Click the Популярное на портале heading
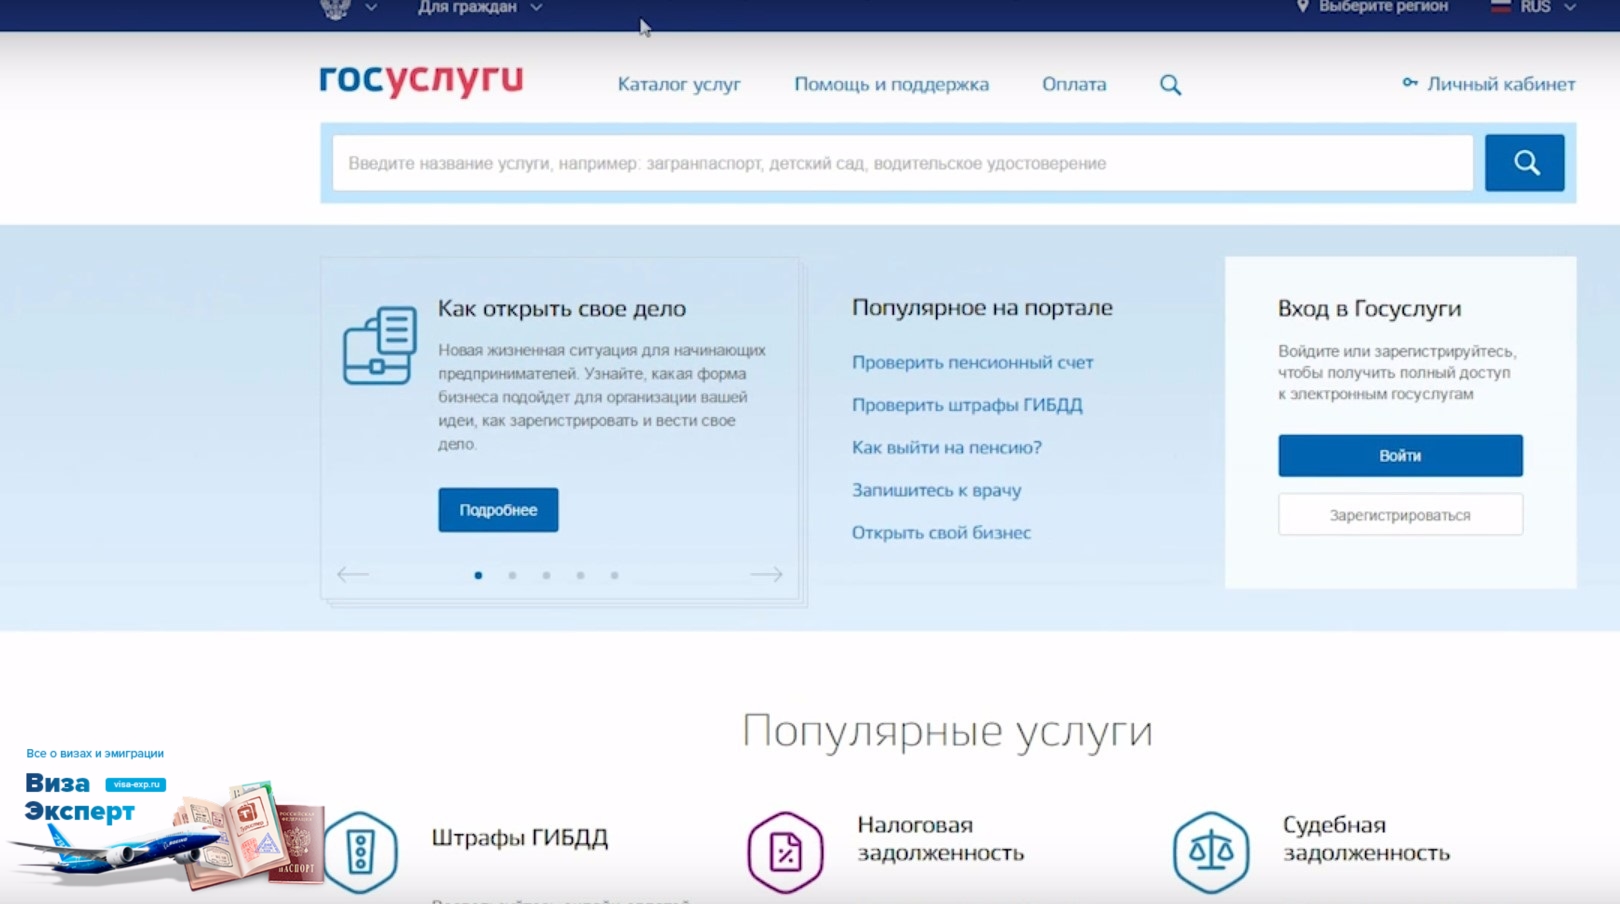This screenshot has width=1620, height=904. tap(982, 308)
